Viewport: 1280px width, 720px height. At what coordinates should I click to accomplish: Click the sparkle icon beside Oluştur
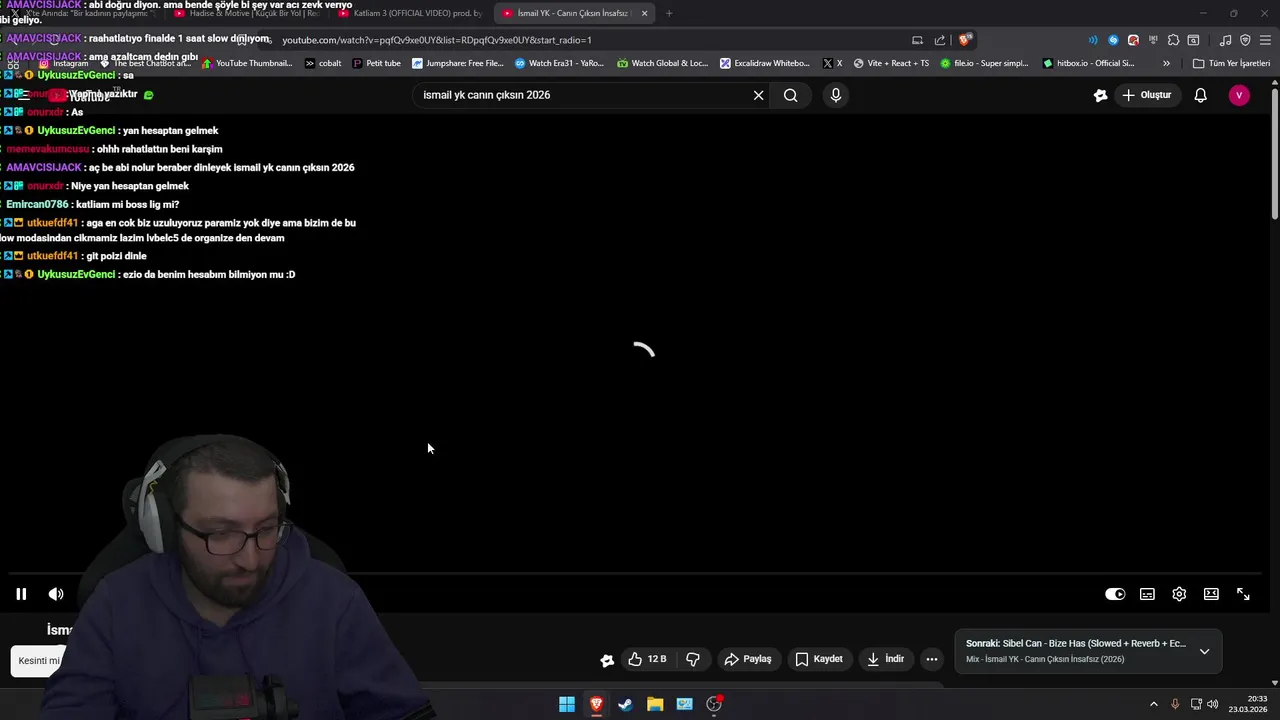click(1100, 95)
